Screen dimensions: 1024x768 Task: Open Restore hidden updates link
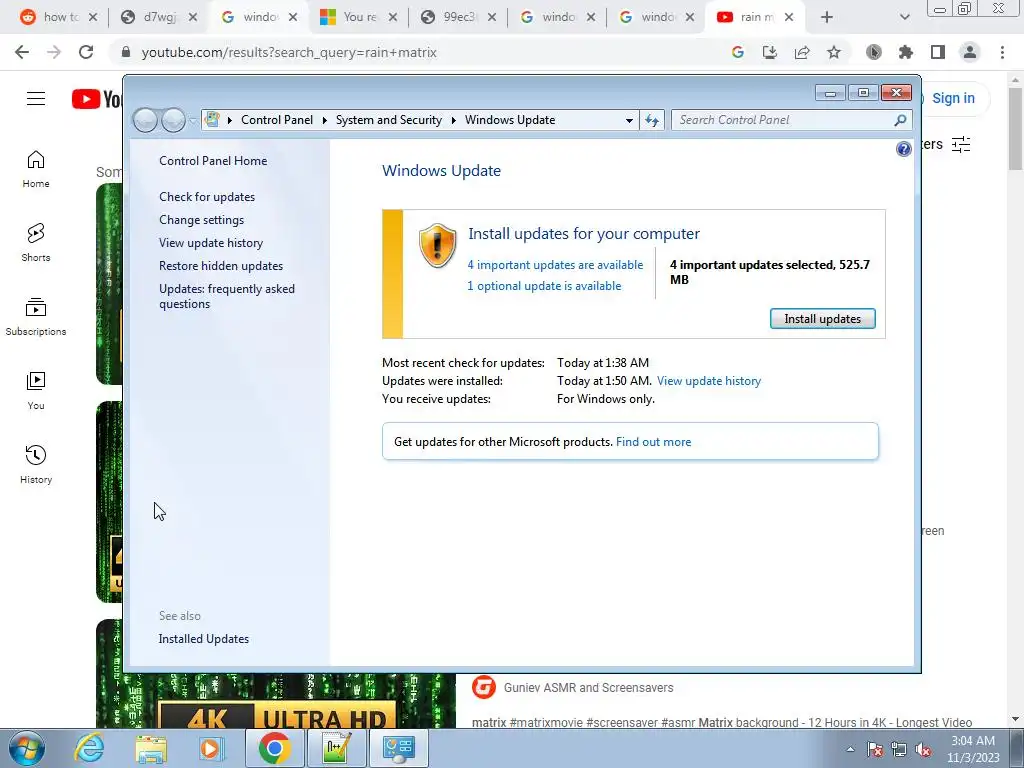coord(221,266)
